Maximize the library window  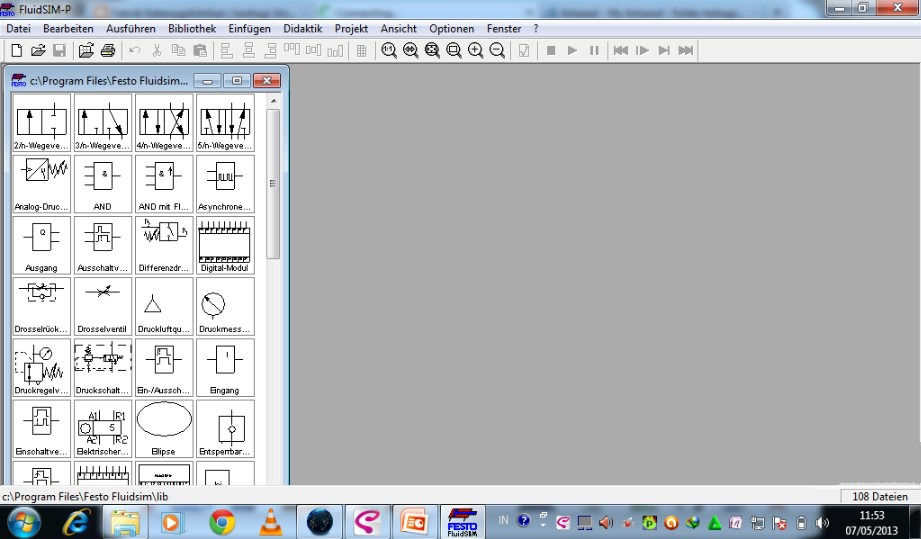237,80
